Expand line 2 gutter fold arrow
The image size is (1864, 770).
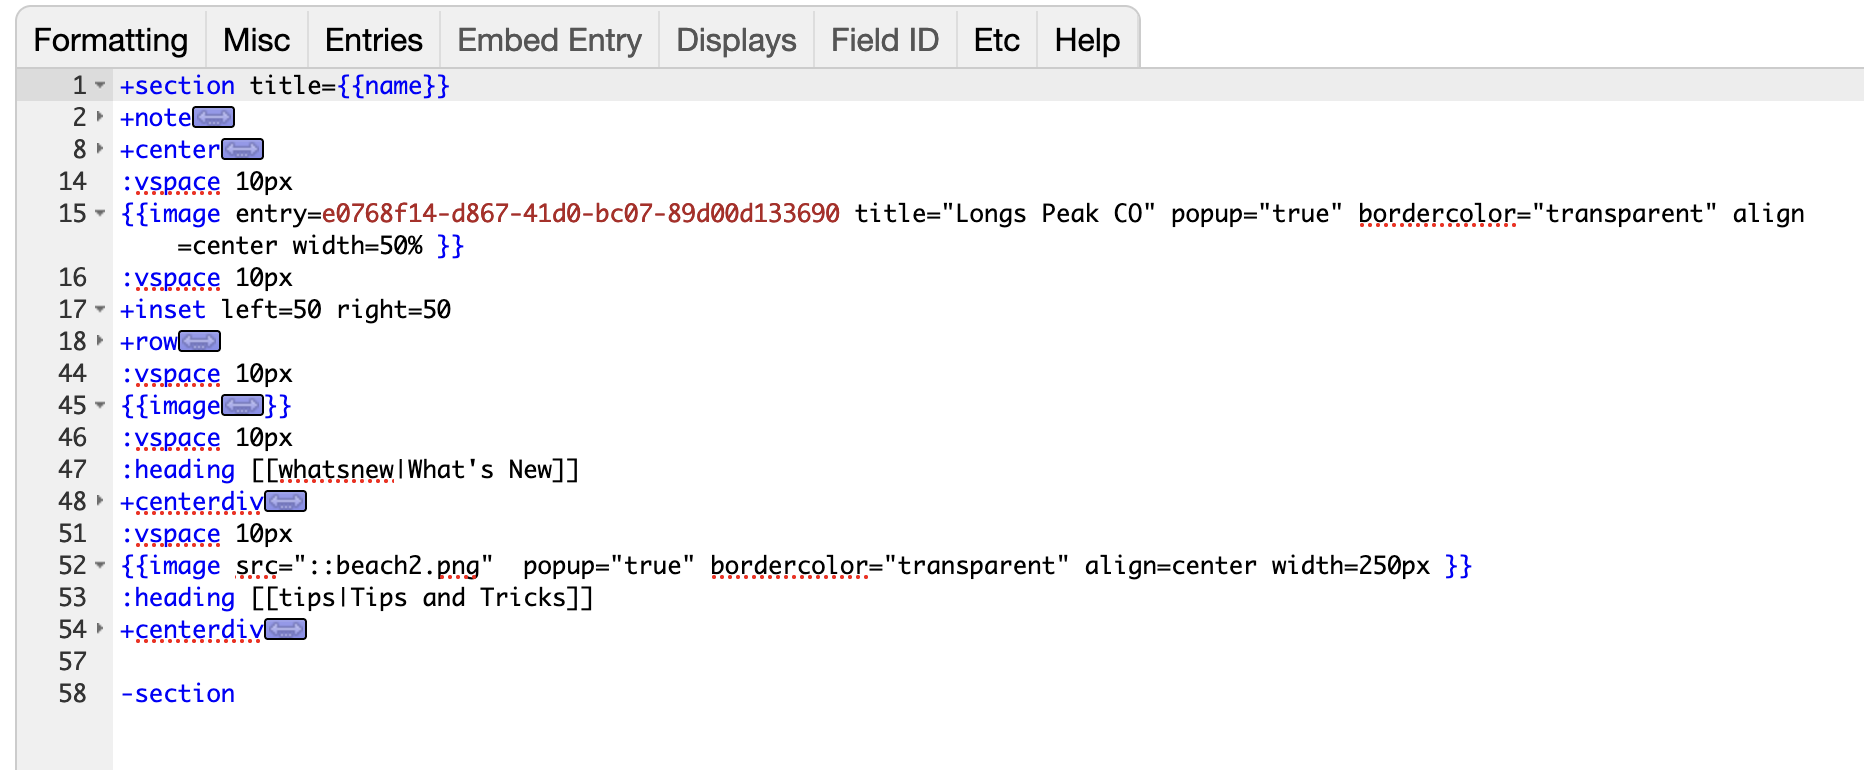coord(100,118)
